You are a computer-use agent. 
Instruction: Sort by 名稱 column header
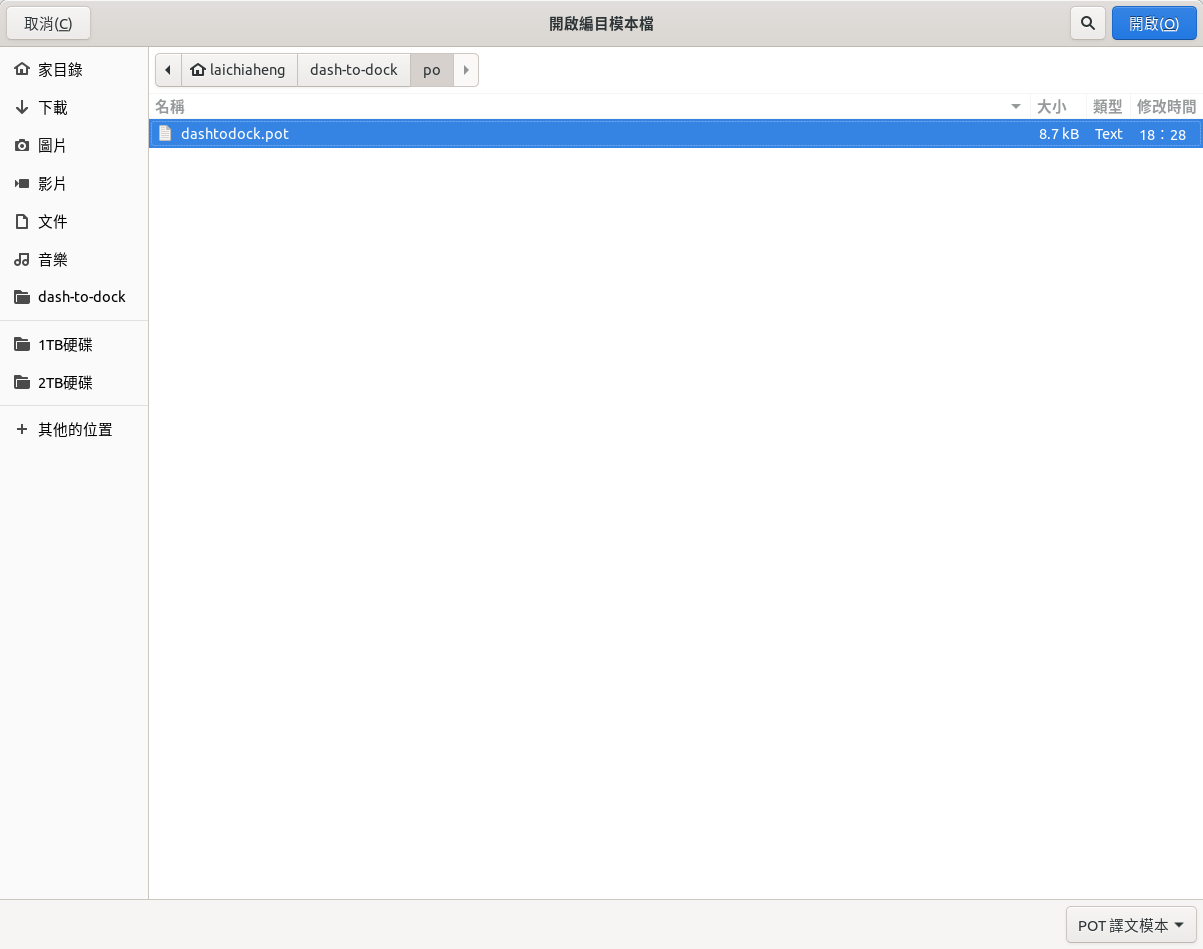coord(590,106)
